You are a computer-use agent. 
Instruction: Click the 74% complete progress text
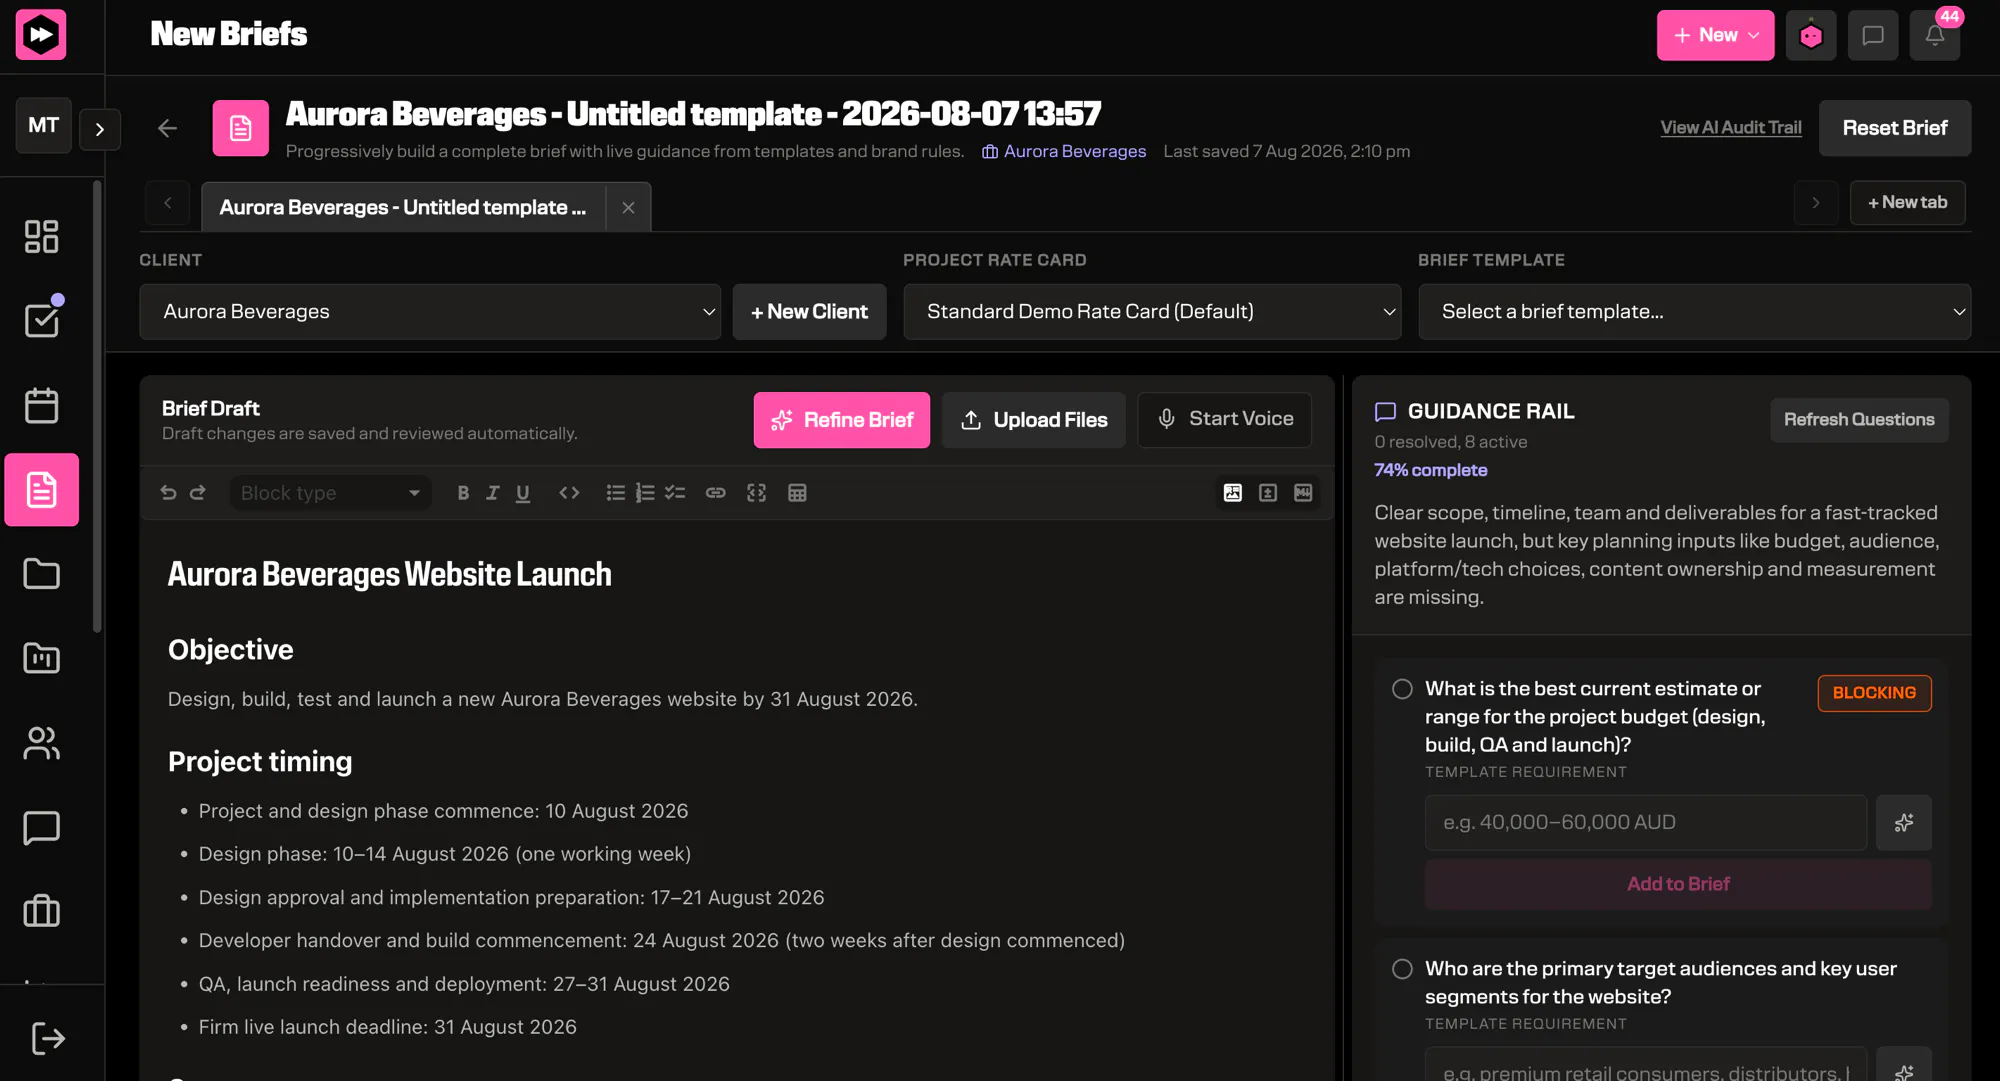pyautogui.click(x=1430, y=470)
